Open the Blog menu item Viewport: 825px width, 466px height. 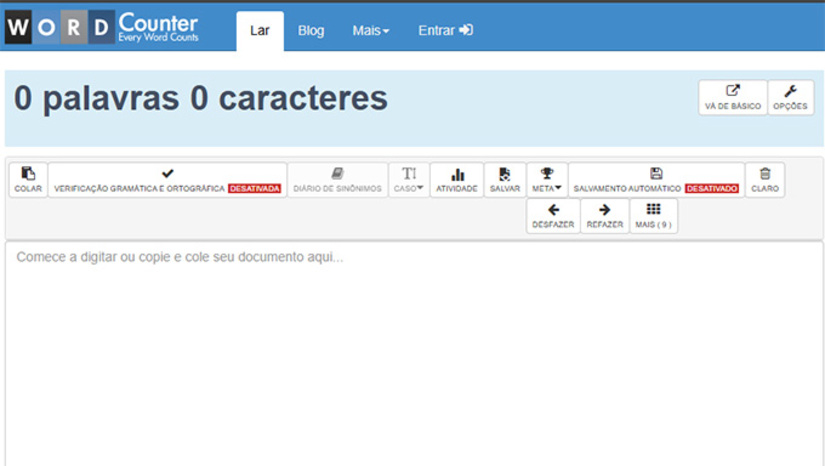click(x=311, y=31)
